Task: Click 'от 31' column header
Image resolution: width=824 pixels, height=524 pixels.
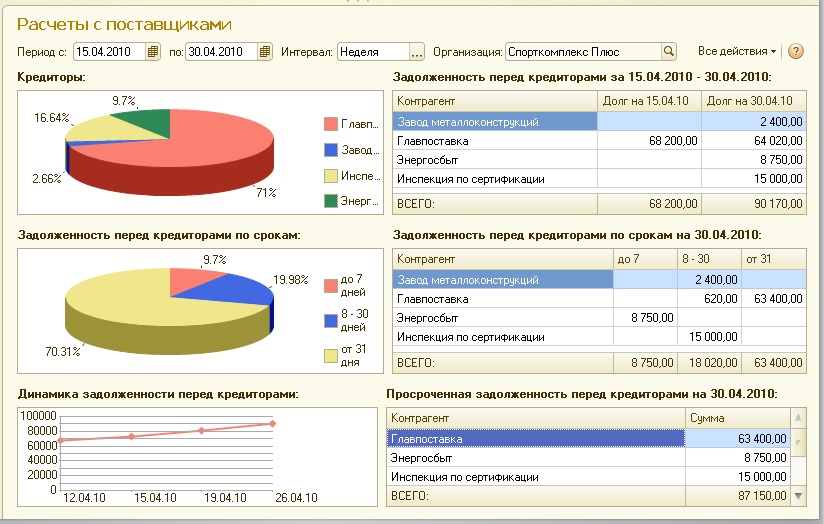Action: 774,259
